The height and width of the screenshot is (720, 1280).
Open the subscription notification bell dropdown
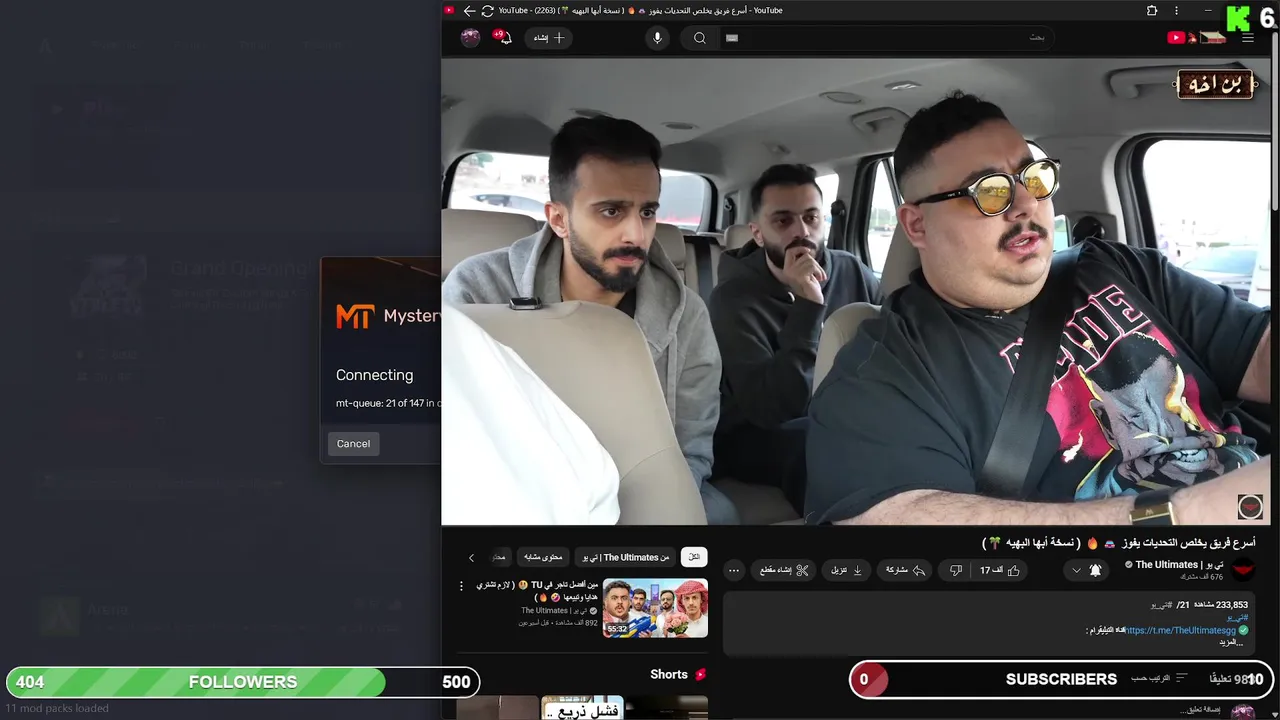pyautogui.click(x=1087, y=570)
